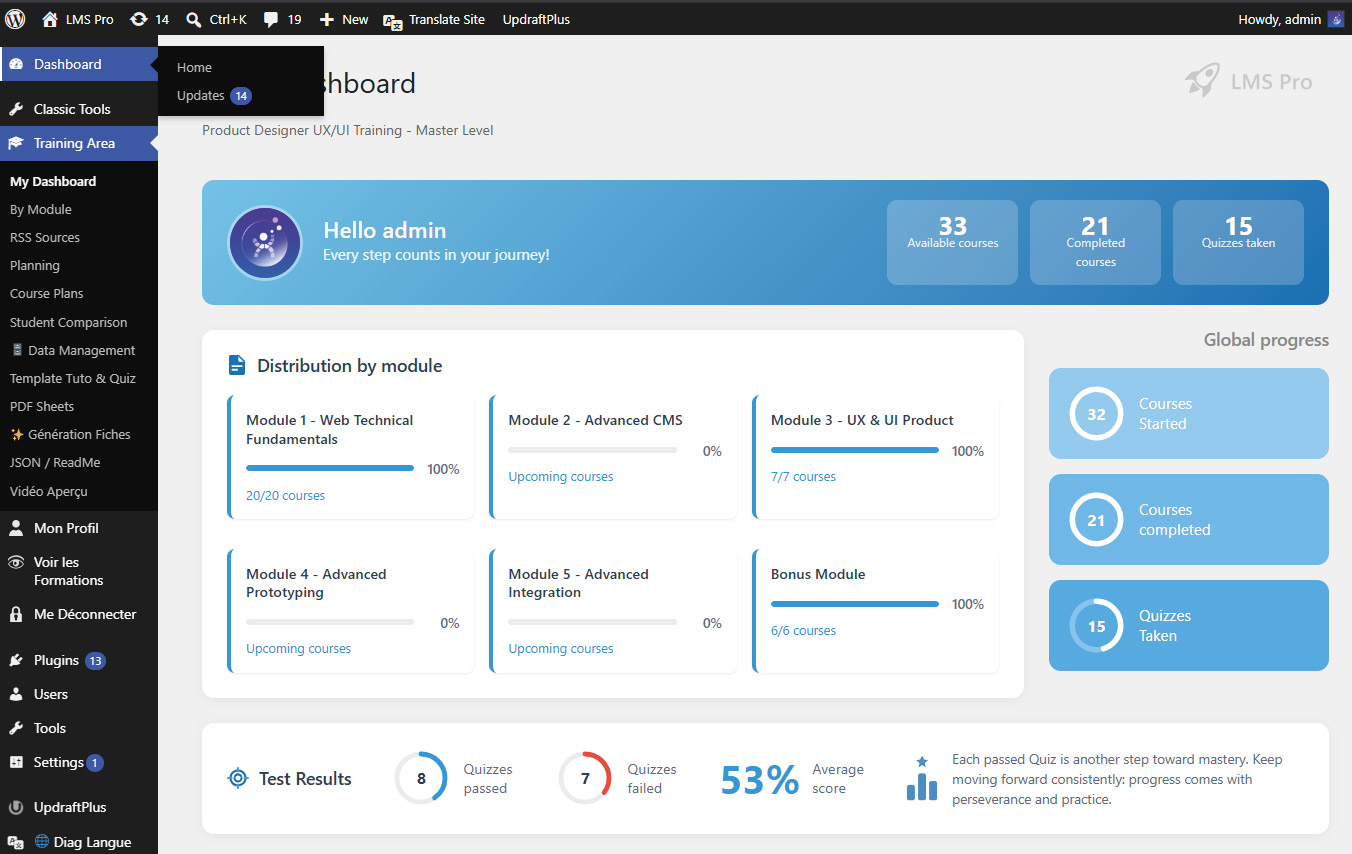This screenshot has height=854, width=1352.
Task: Click the Diag Langue globe icon
Action: click(41, 842)
